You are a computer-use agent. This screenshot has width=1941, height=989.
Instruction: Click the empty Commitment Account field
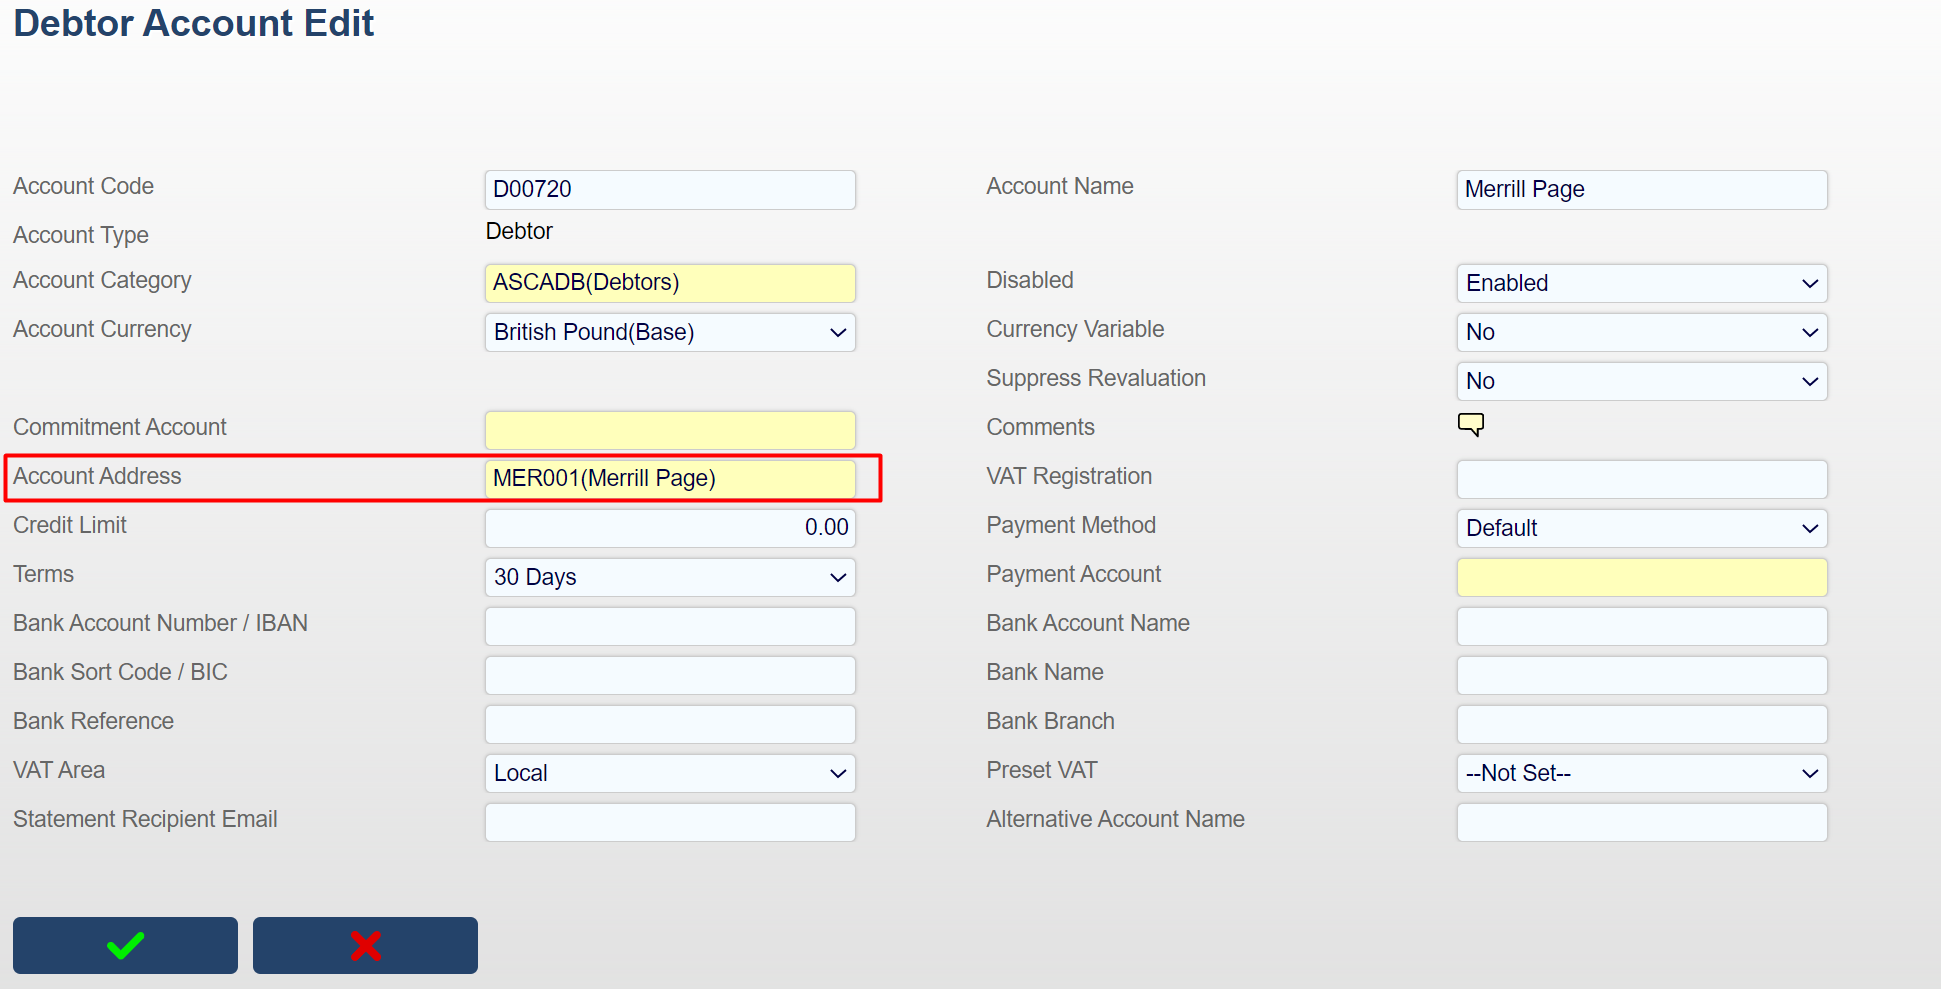(669, 430)
